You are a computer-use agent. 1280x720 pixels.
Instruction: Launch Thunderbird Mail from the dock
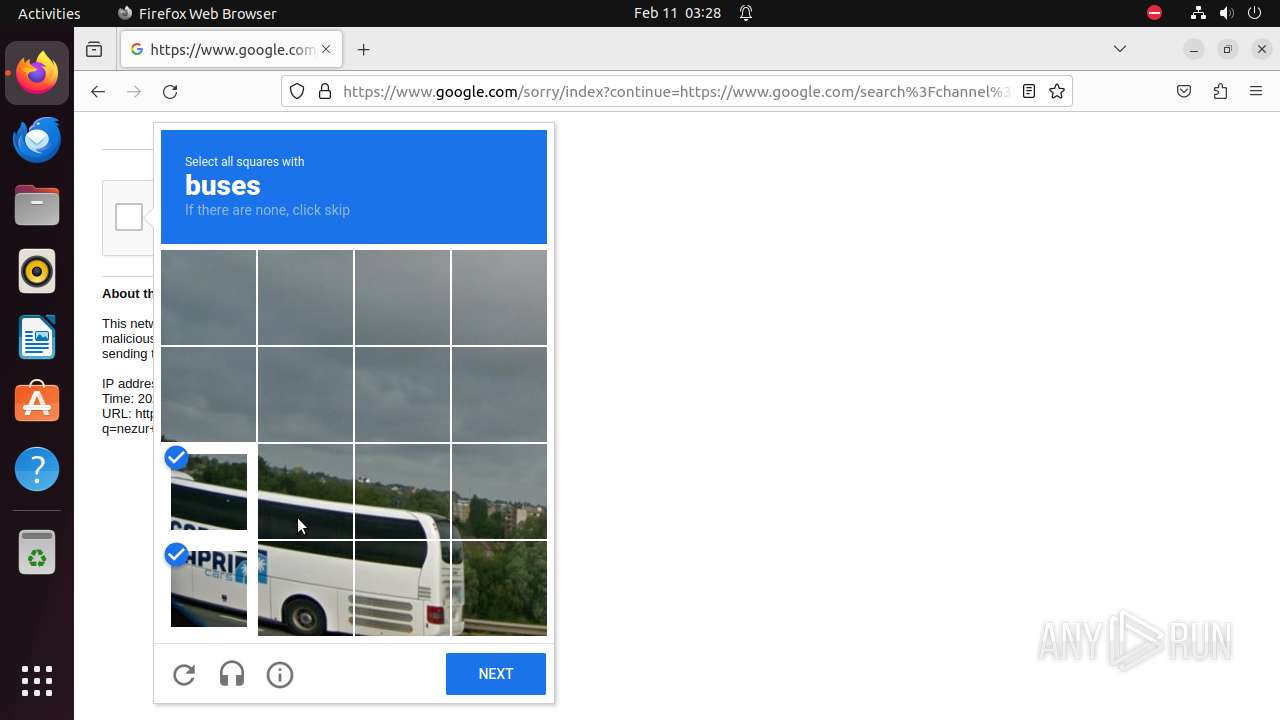point(37,139)
